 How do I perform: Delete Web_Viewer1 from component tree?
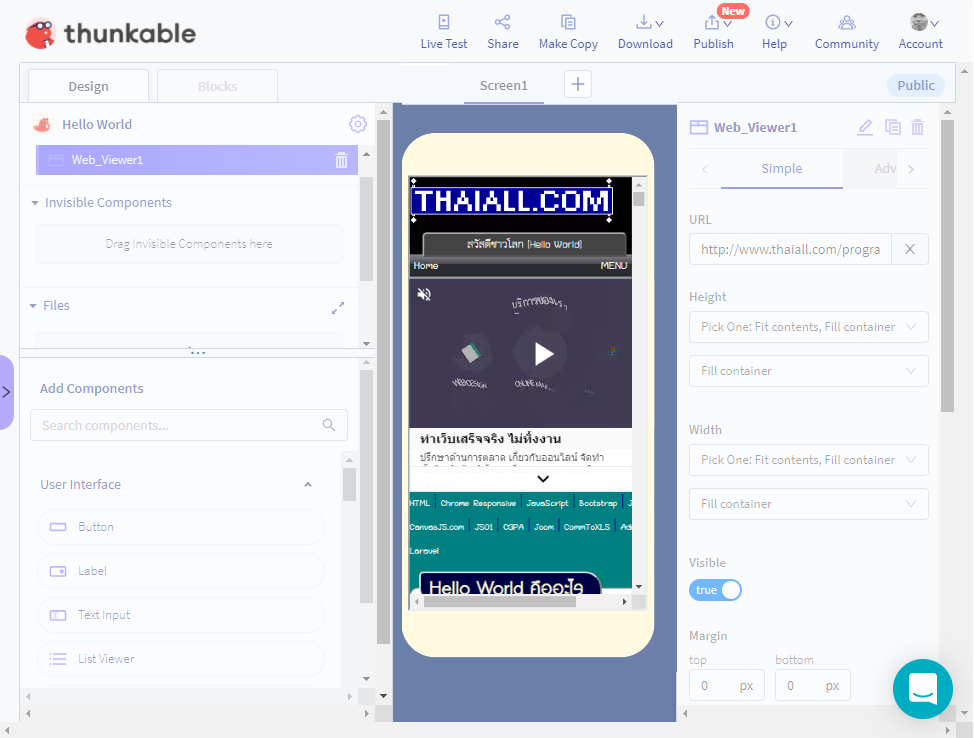(341, 160)
